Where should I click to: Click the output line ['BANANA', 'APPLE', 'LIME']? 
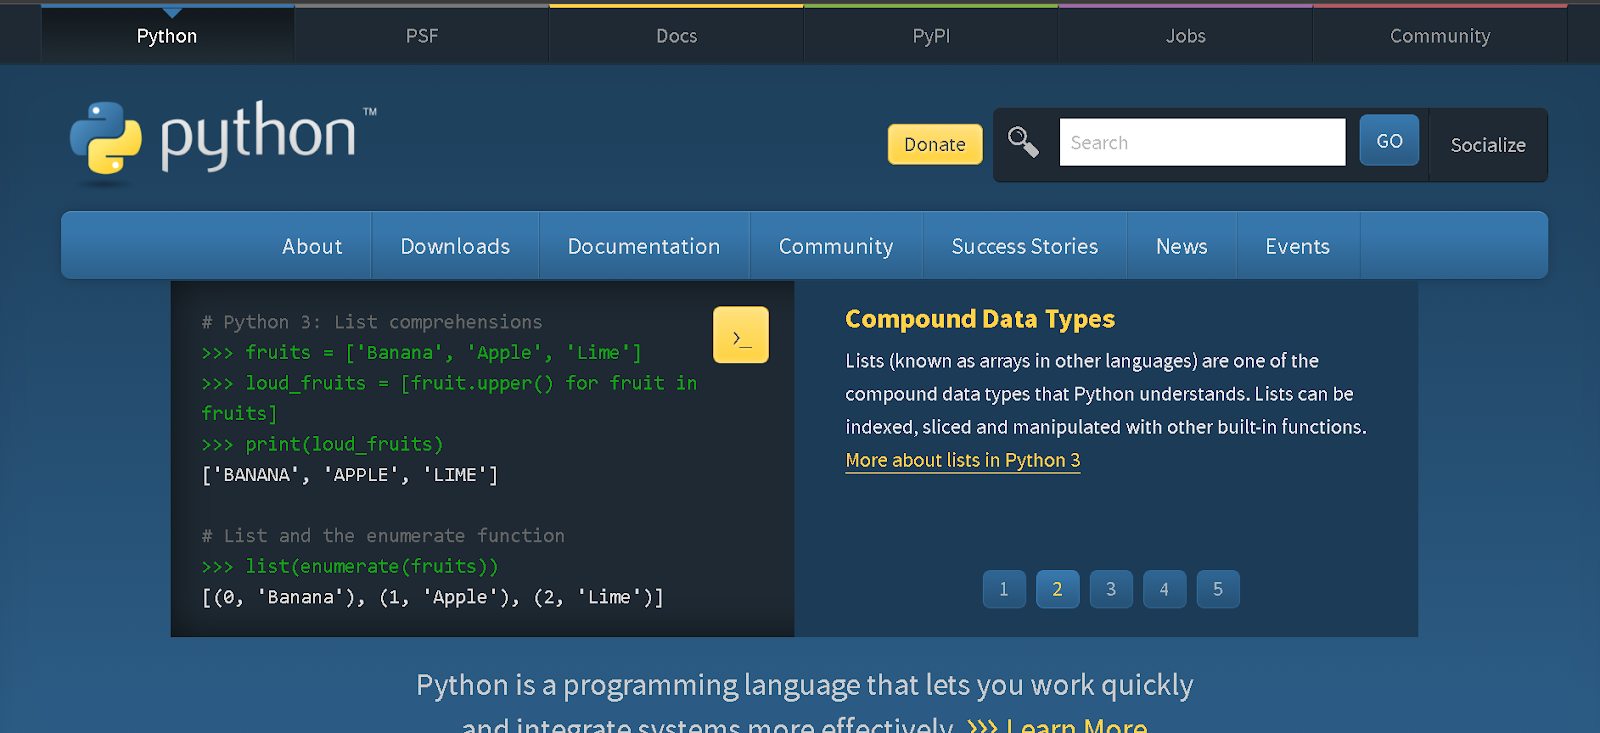tap(350, 475)
